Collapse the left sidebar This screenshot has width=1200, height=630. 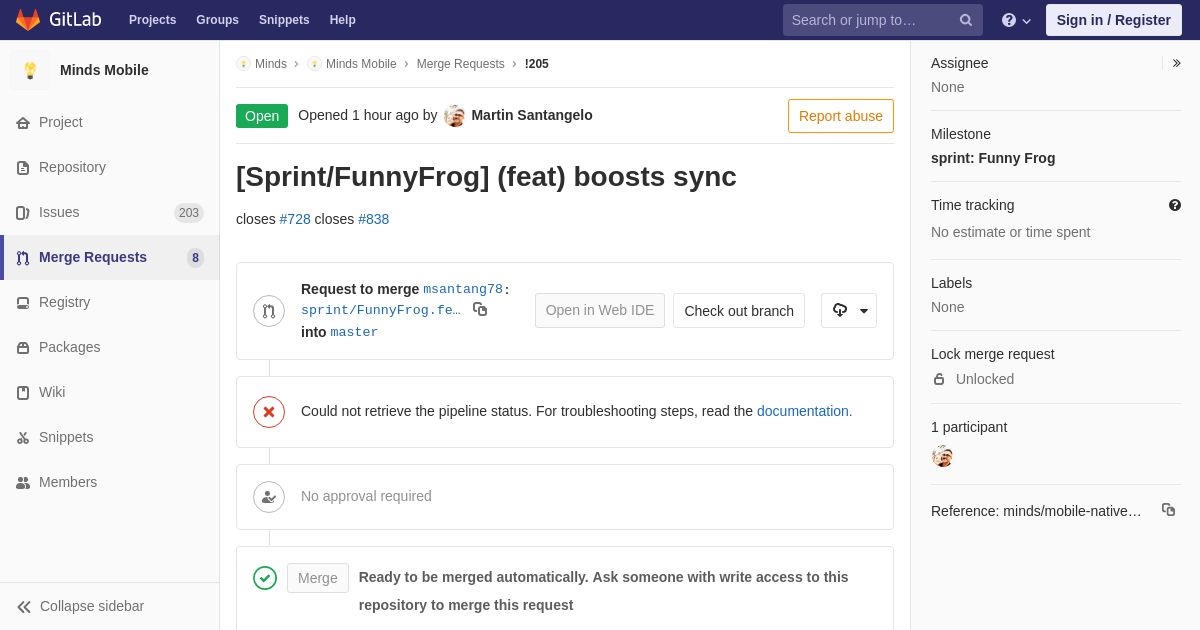click(80, 606)
